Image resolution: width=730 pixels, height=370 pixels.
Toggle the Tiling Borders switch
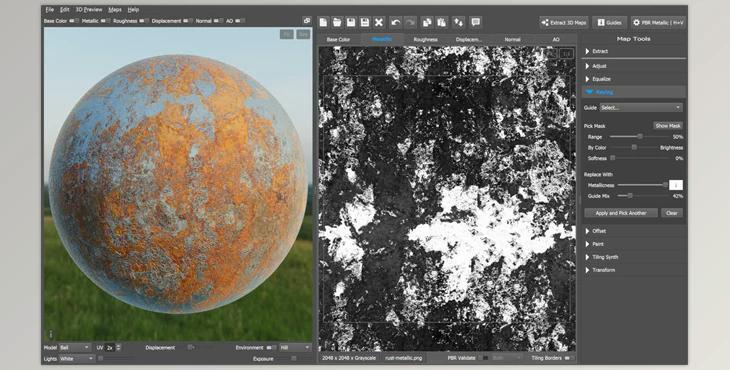[569, 358]
